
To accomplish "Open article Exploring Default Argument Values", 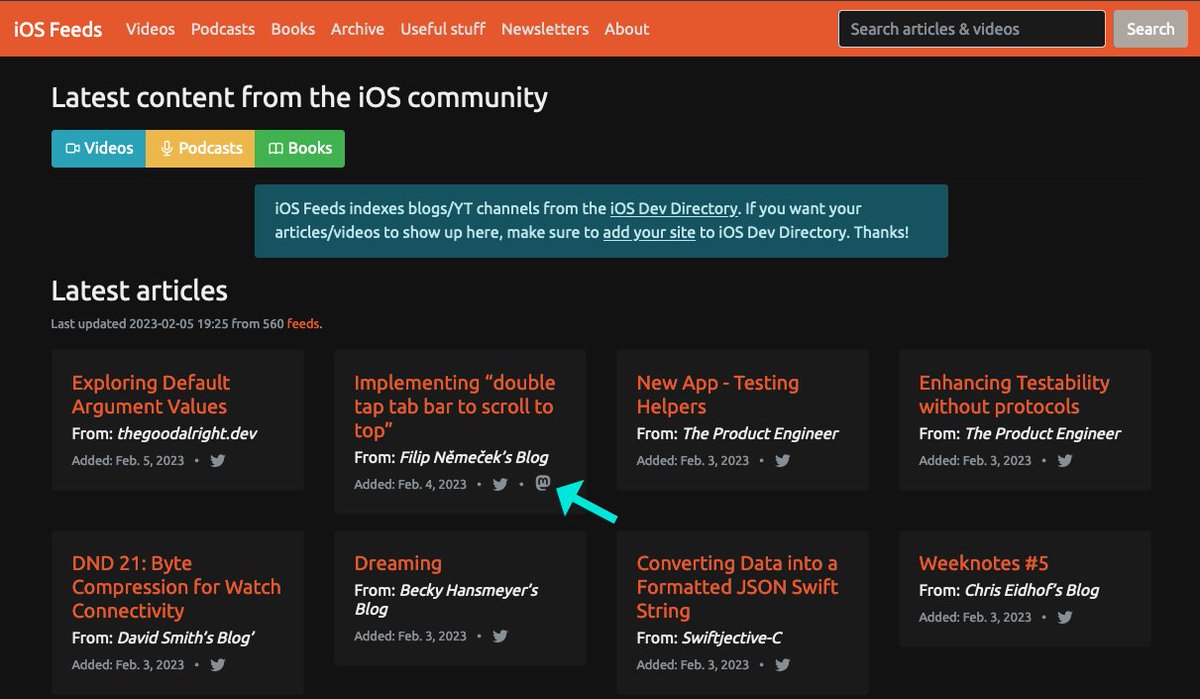I will pyautogui.click(x=151, y=395).
